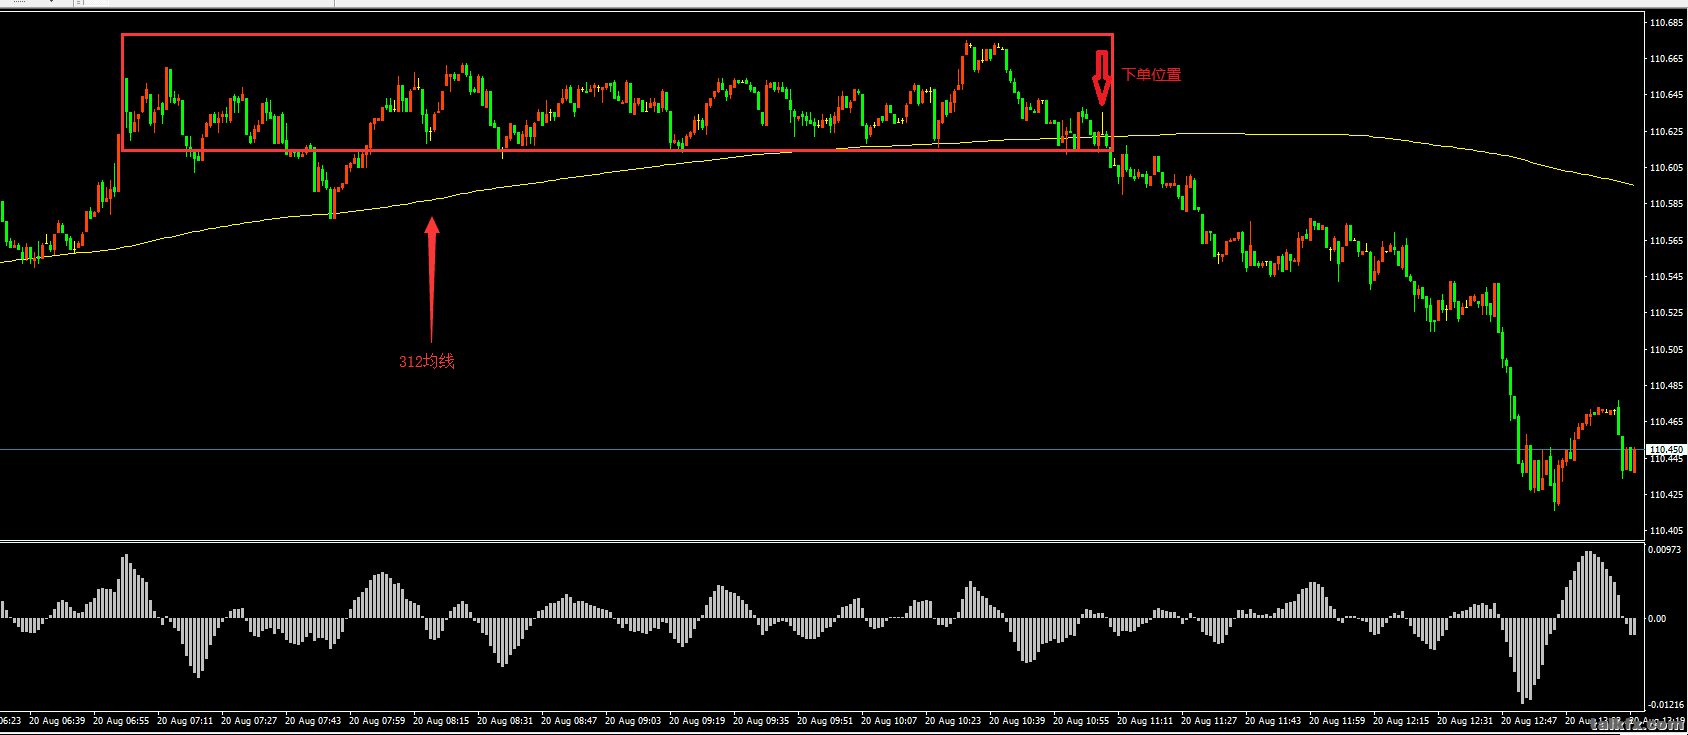
Task: Click the 110.505 price axis label
Action: coord(1666,350)
